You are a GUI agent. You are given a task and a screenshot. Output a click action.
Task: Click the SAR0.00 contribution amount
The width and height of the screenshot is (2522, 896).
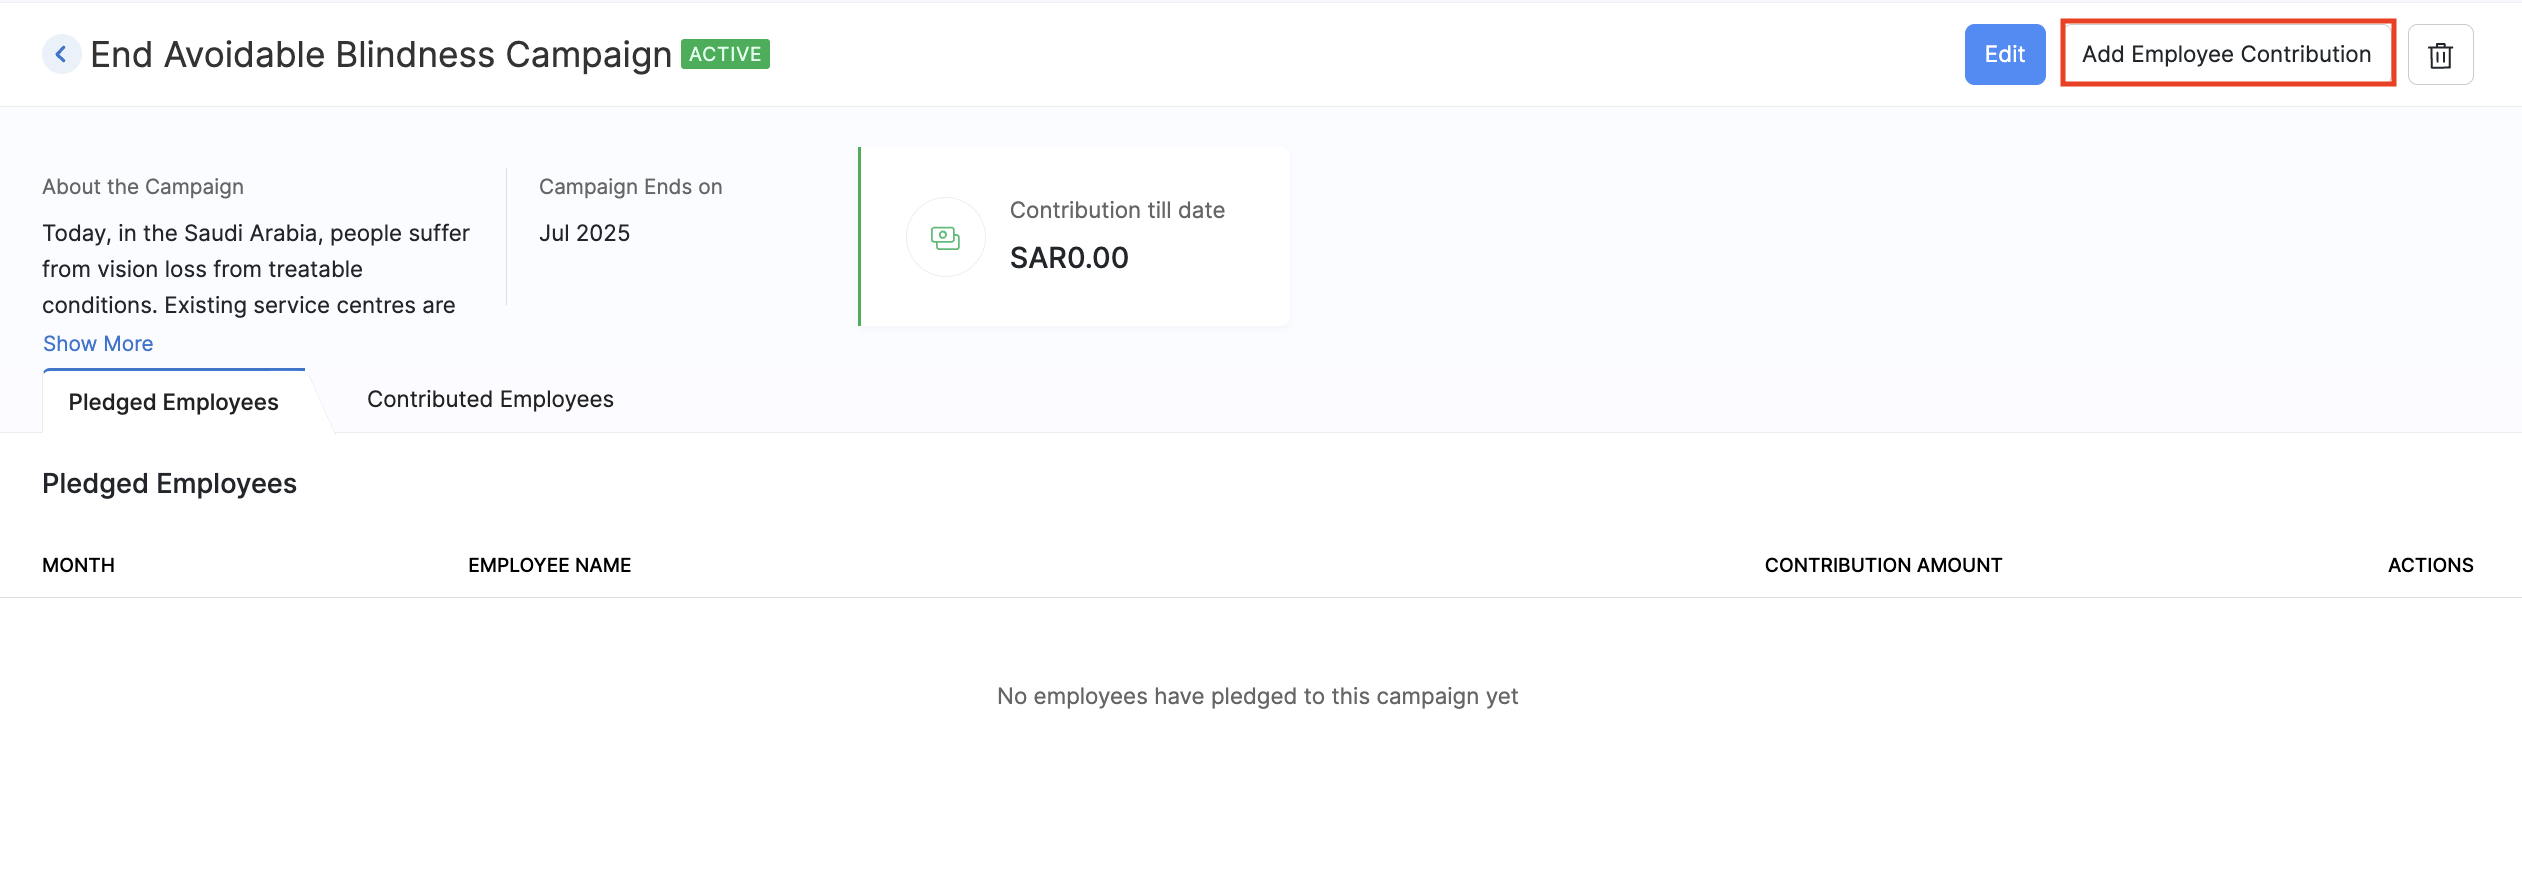(x=1069, y=258)
